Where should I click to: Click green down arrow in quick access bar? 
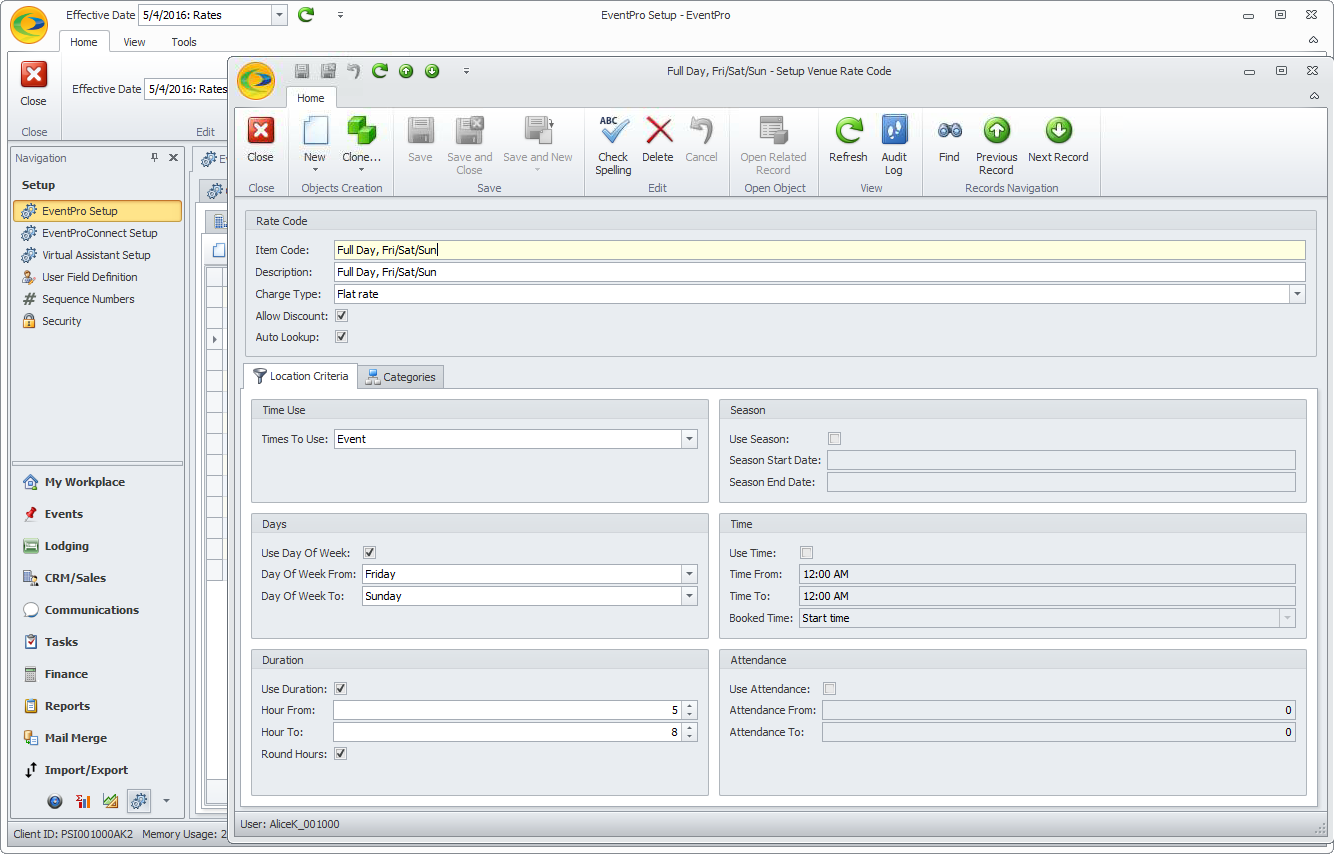click(x=432, y=71)
